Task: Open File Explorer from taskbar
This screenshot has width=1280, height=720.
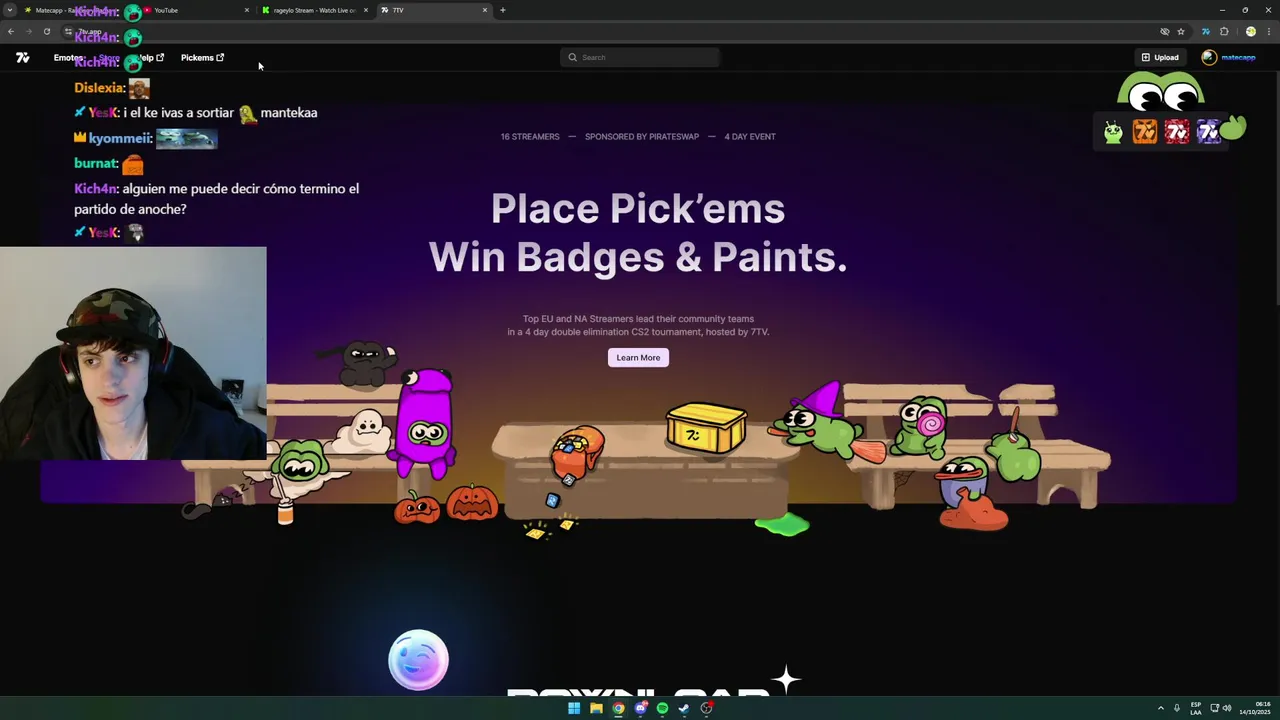Action: pos(596,708)
